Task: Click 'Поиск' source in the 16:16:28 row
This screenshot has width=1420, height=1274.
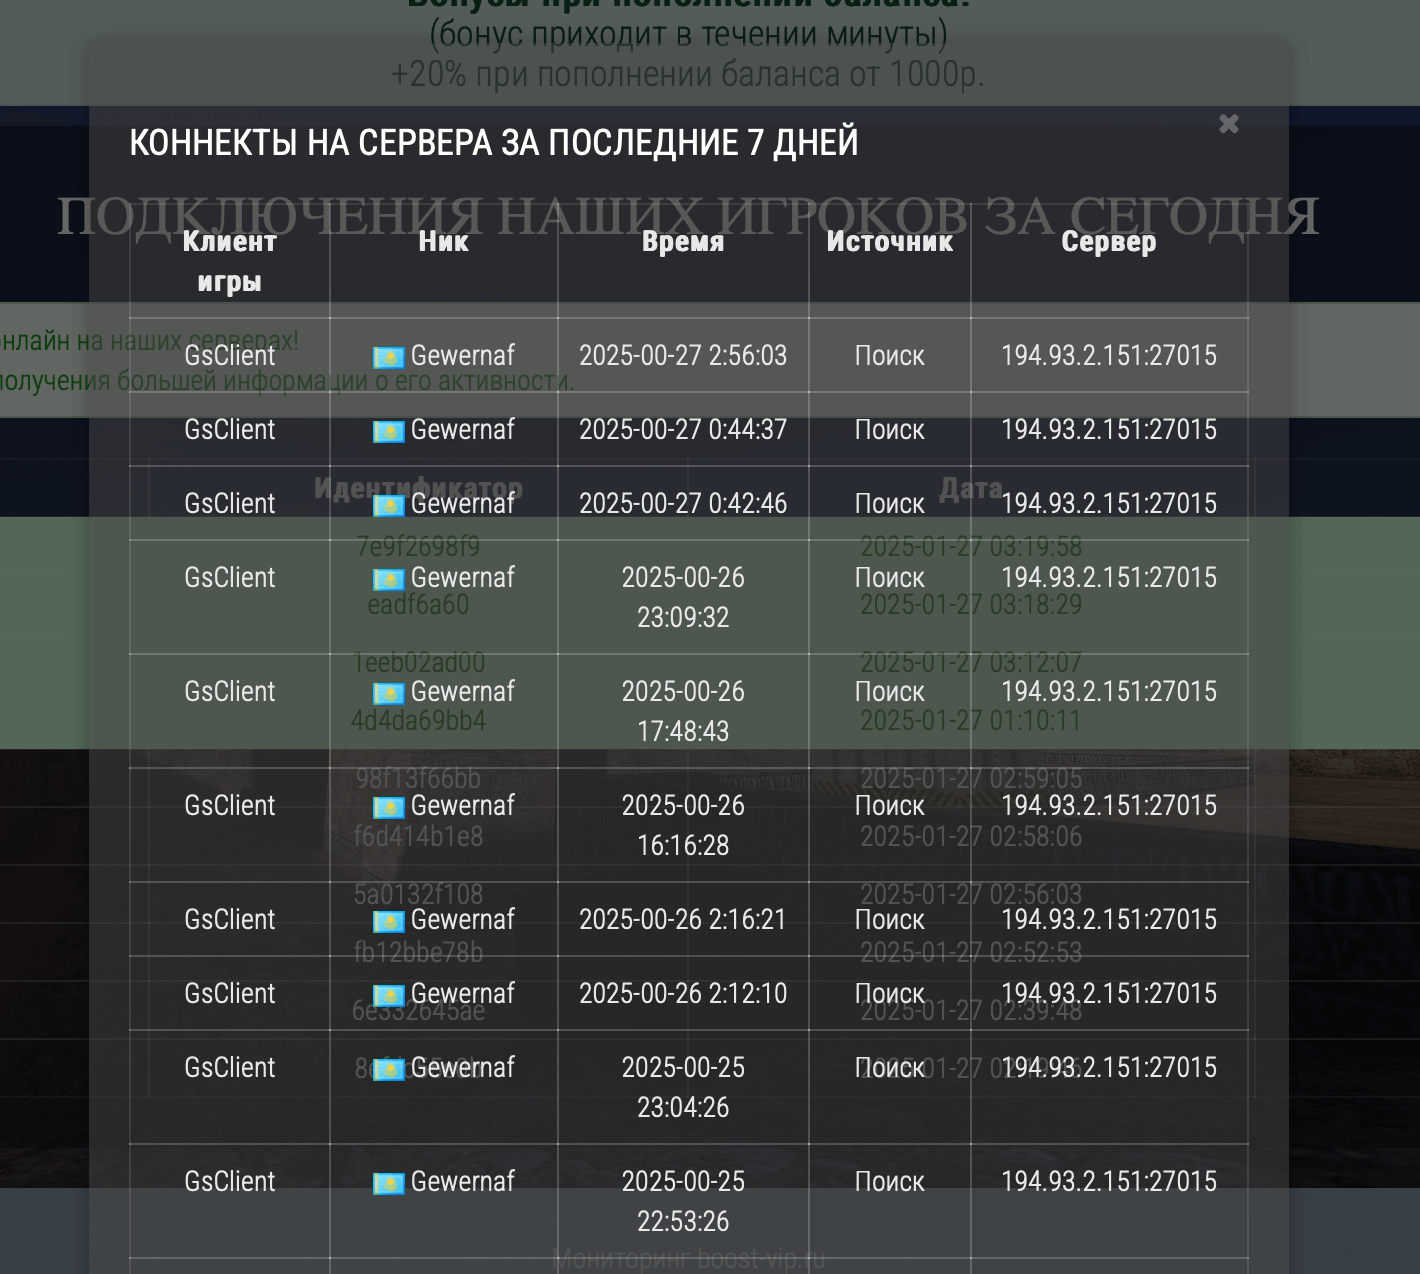Action: [890, 805]
